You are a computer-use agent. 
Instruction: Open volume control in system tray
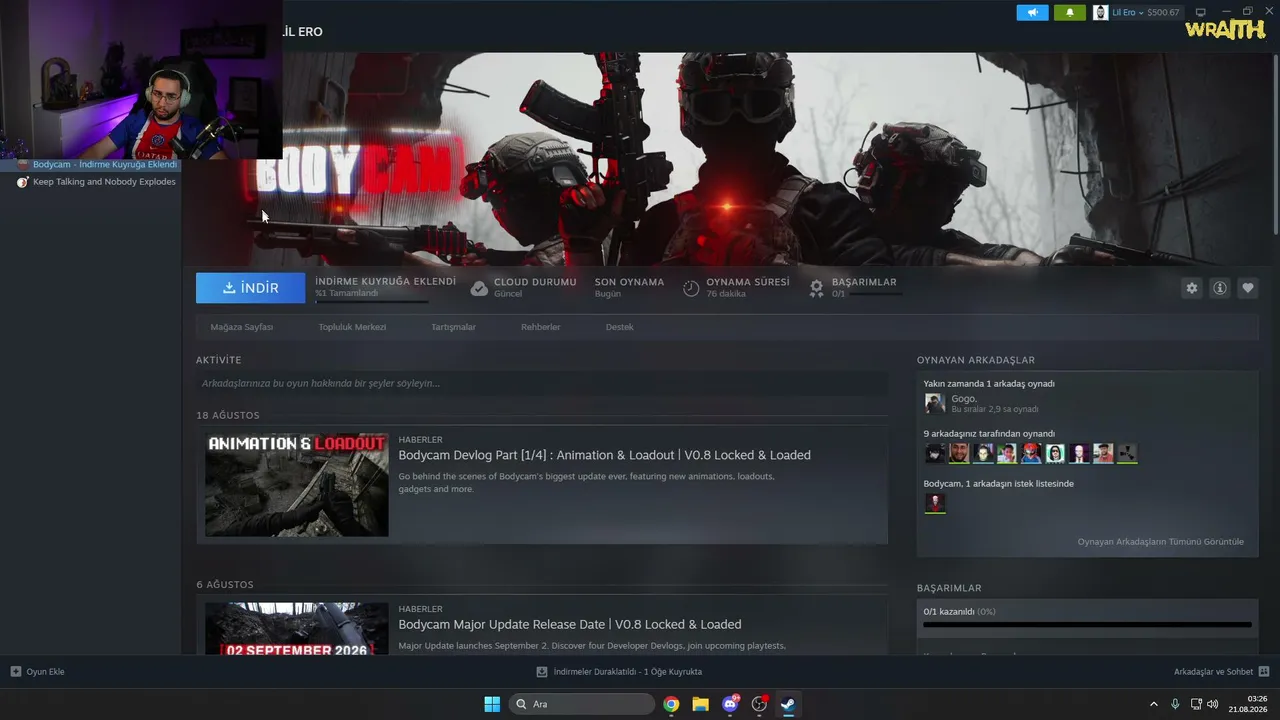pyautogui.click(x=1213, y=704)
